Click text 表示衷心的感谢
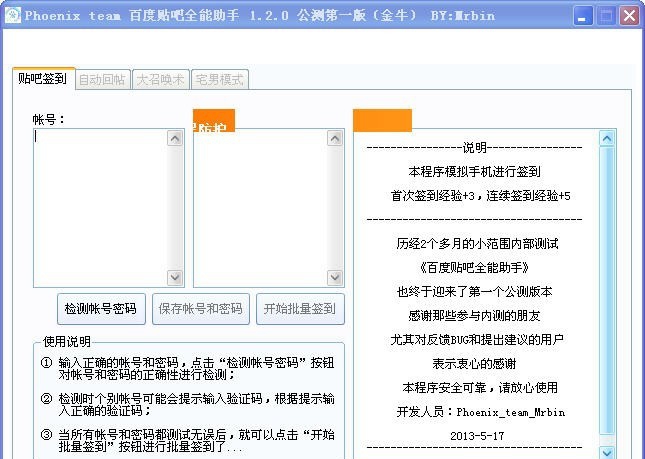 [474, 364]
